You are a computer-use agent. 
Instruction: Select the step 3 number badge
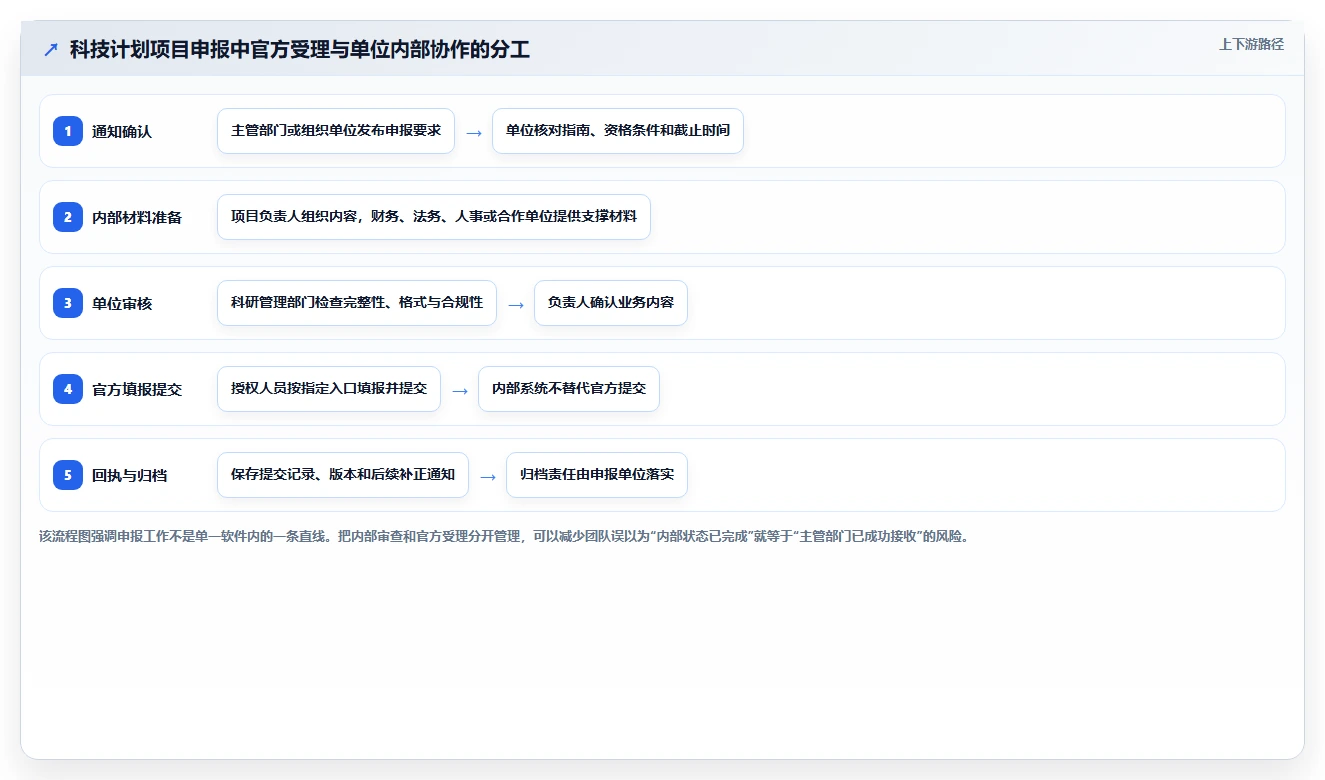click(x=68, y=302)
